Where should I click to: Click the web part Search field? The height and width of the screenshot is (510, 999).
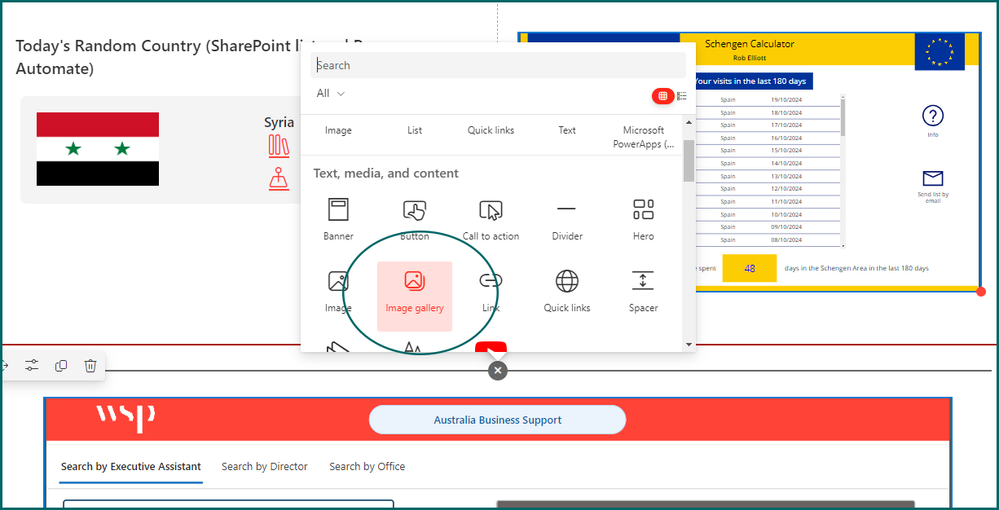[x=498, y=65]
